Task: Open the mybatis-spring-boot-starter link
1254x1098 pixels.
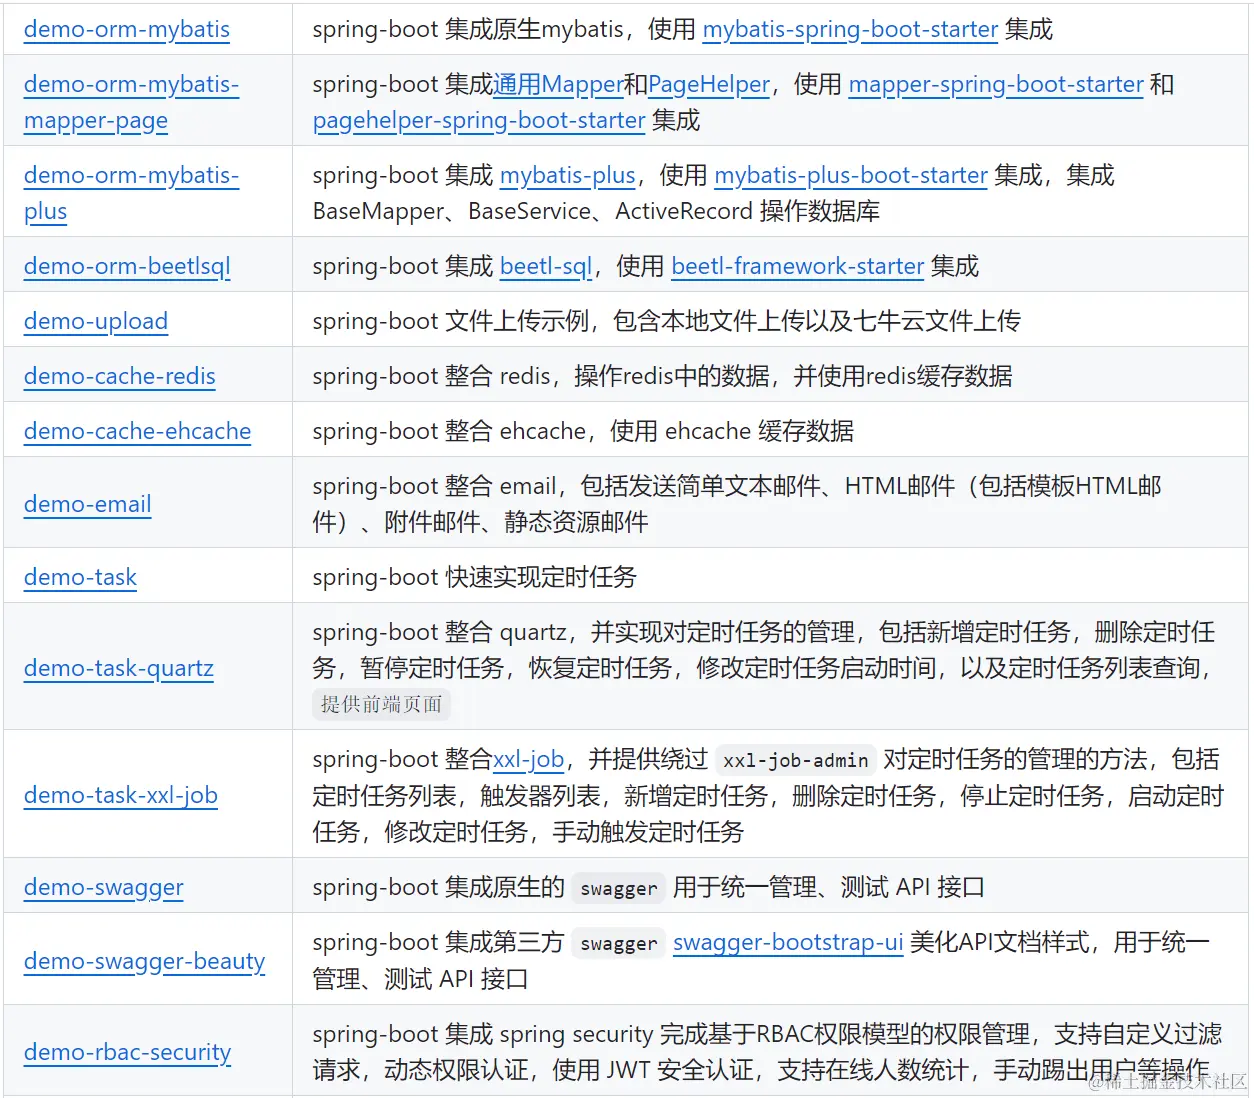Action: (851, 29)
